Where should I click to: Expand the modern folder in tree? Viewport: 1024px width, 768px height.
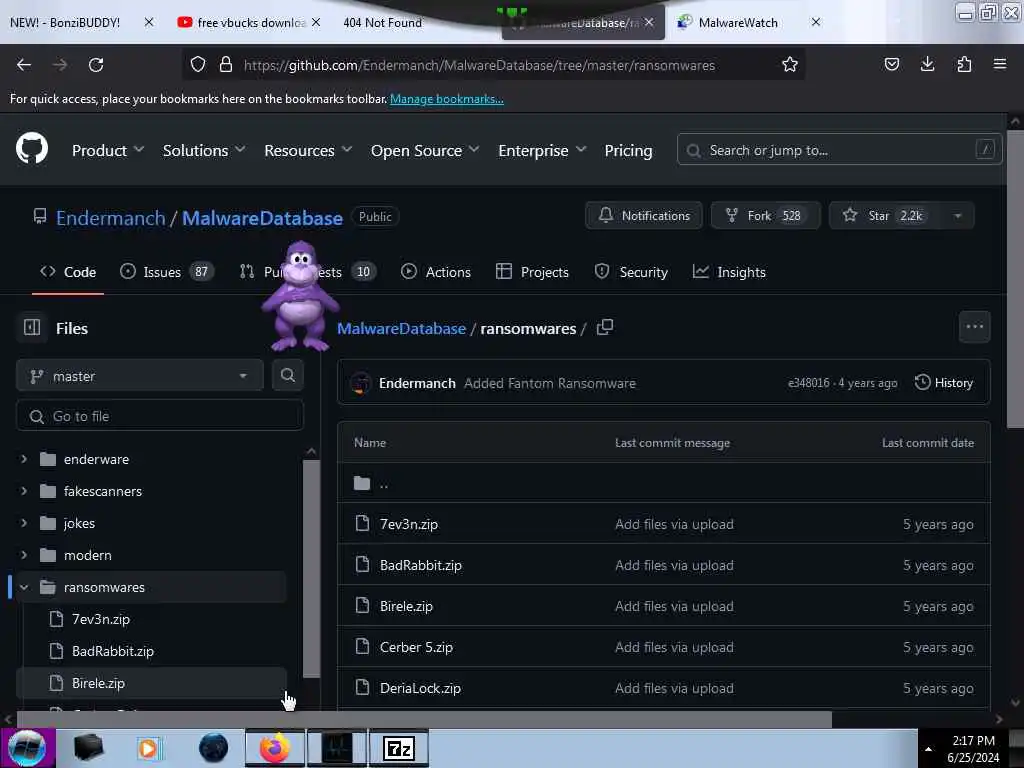[x=24, y=555]
